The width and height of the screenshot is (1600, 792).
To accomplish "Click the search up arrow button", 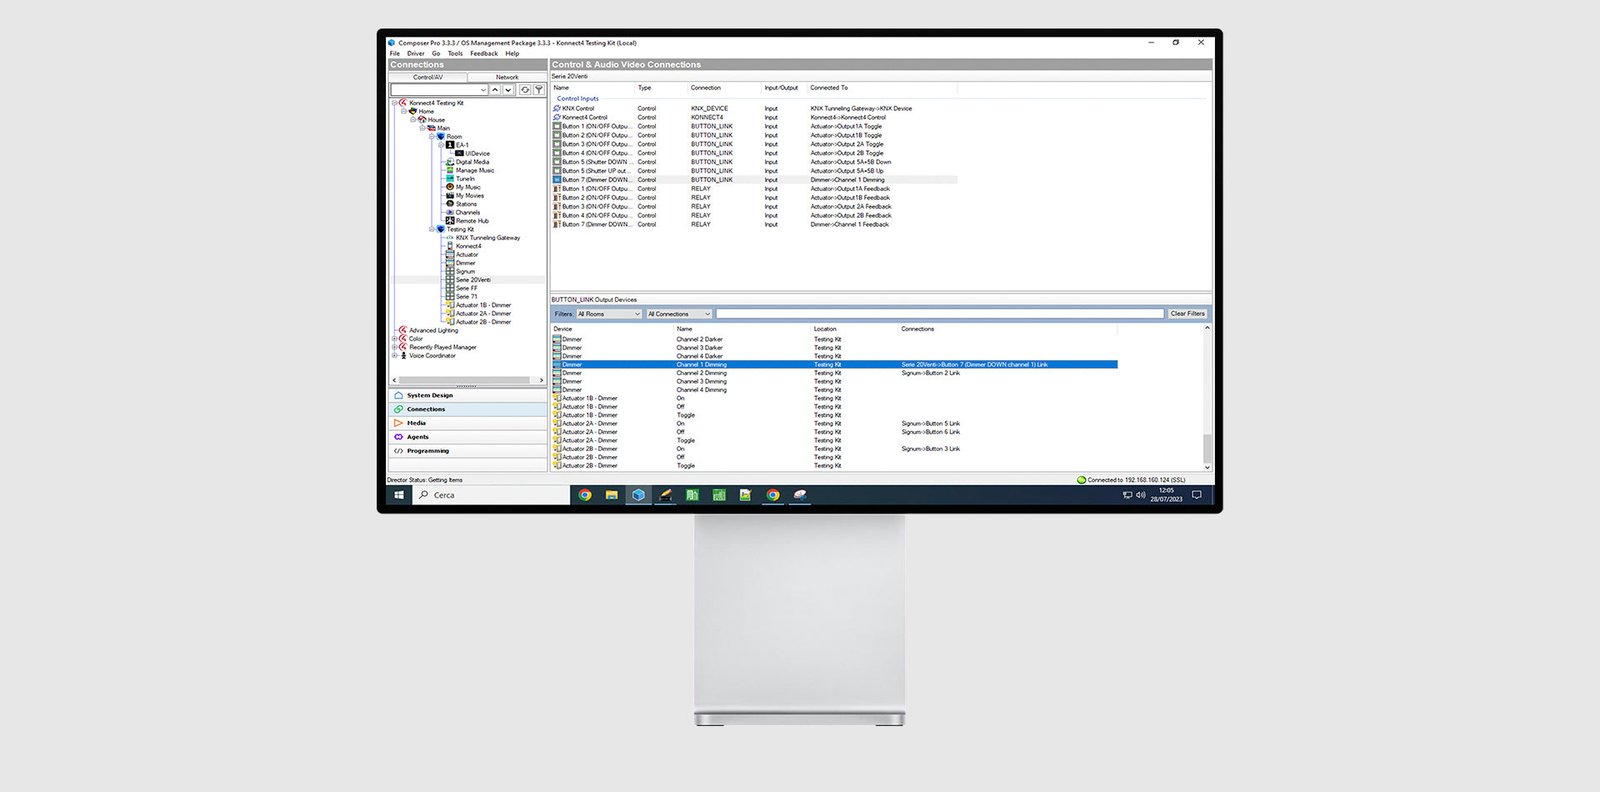I will click(495, 90).
